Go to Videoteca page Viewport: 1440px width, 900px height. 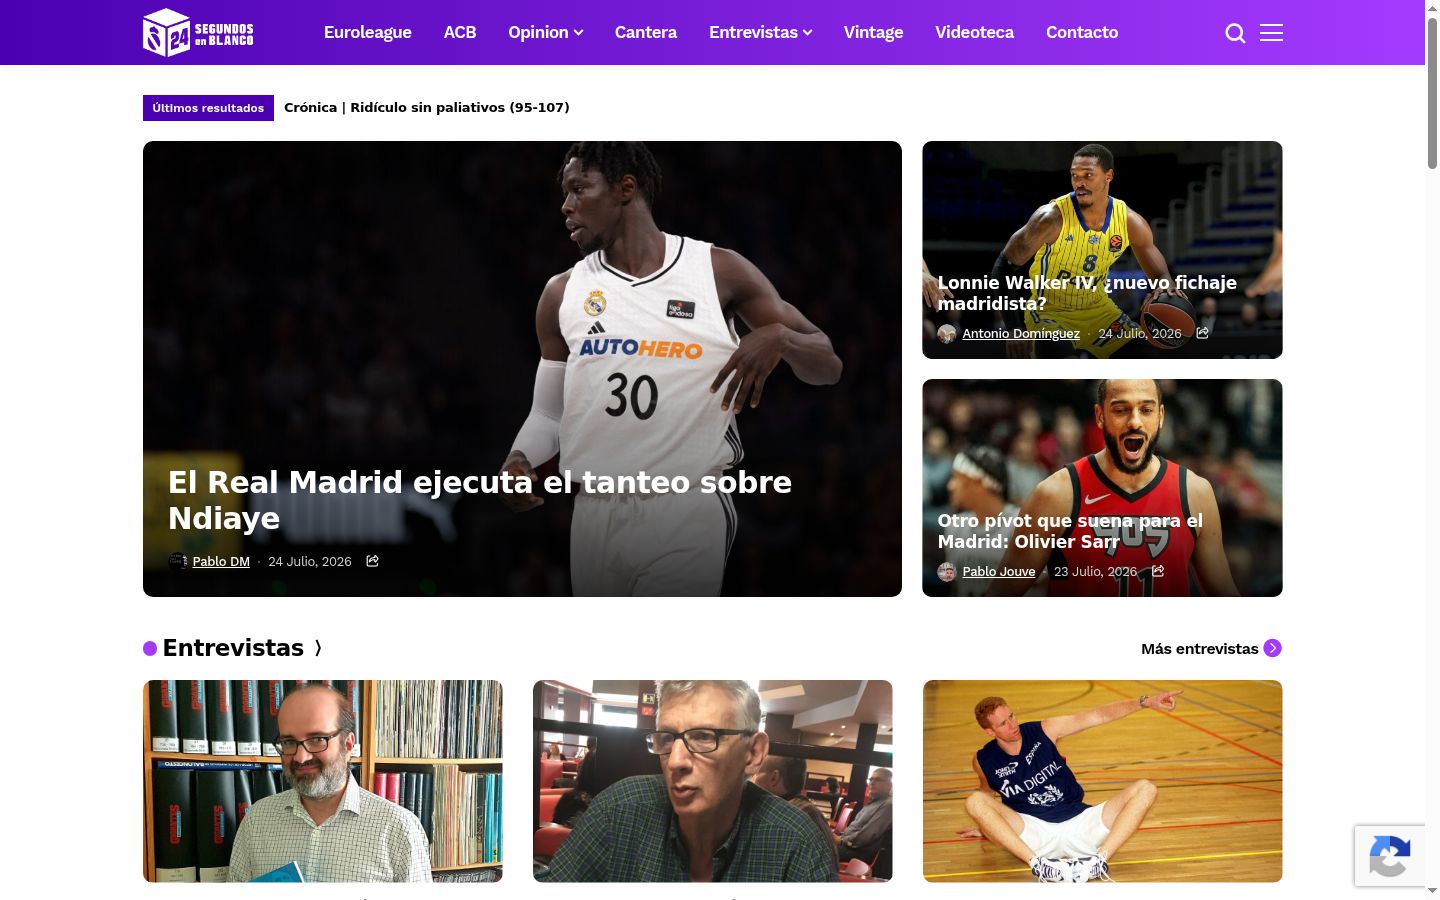click(974, 32)
